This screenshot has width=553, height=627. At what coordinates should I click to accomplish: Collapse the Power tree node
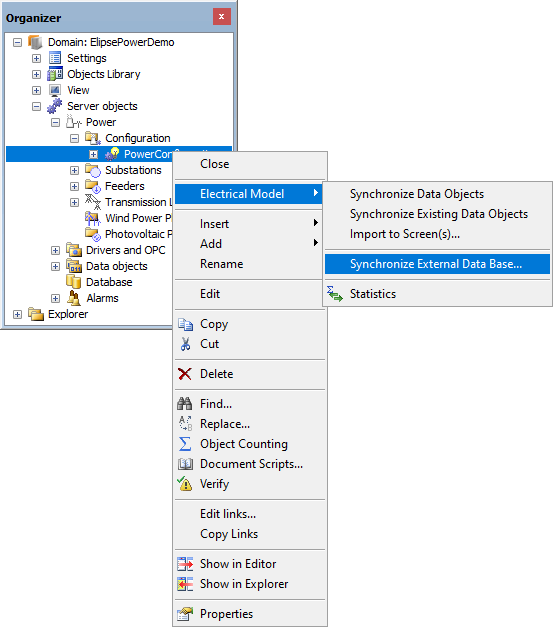pyautogui.click(x=56, y=122)
